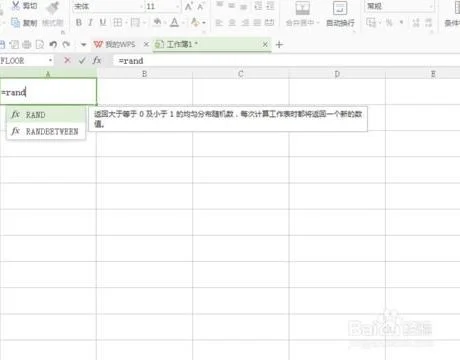Image resolution: width=460 pixels, height=360 pixels.
Task: Add a new document tab with plus
Action: tap(279, 44)
